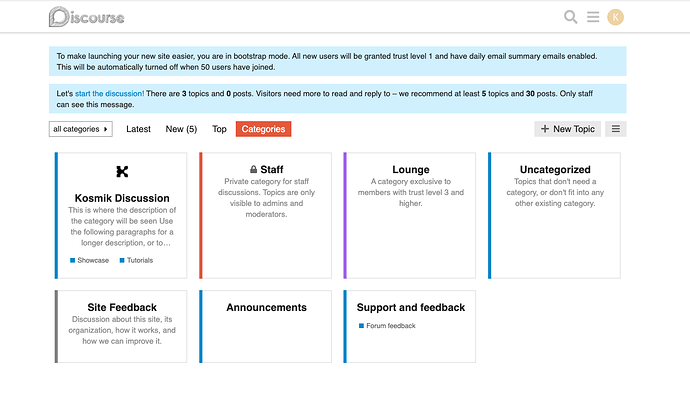This screenshot has width=690, height=403.
Task: Open the Showcase subcategory
Action: (93, 260)
